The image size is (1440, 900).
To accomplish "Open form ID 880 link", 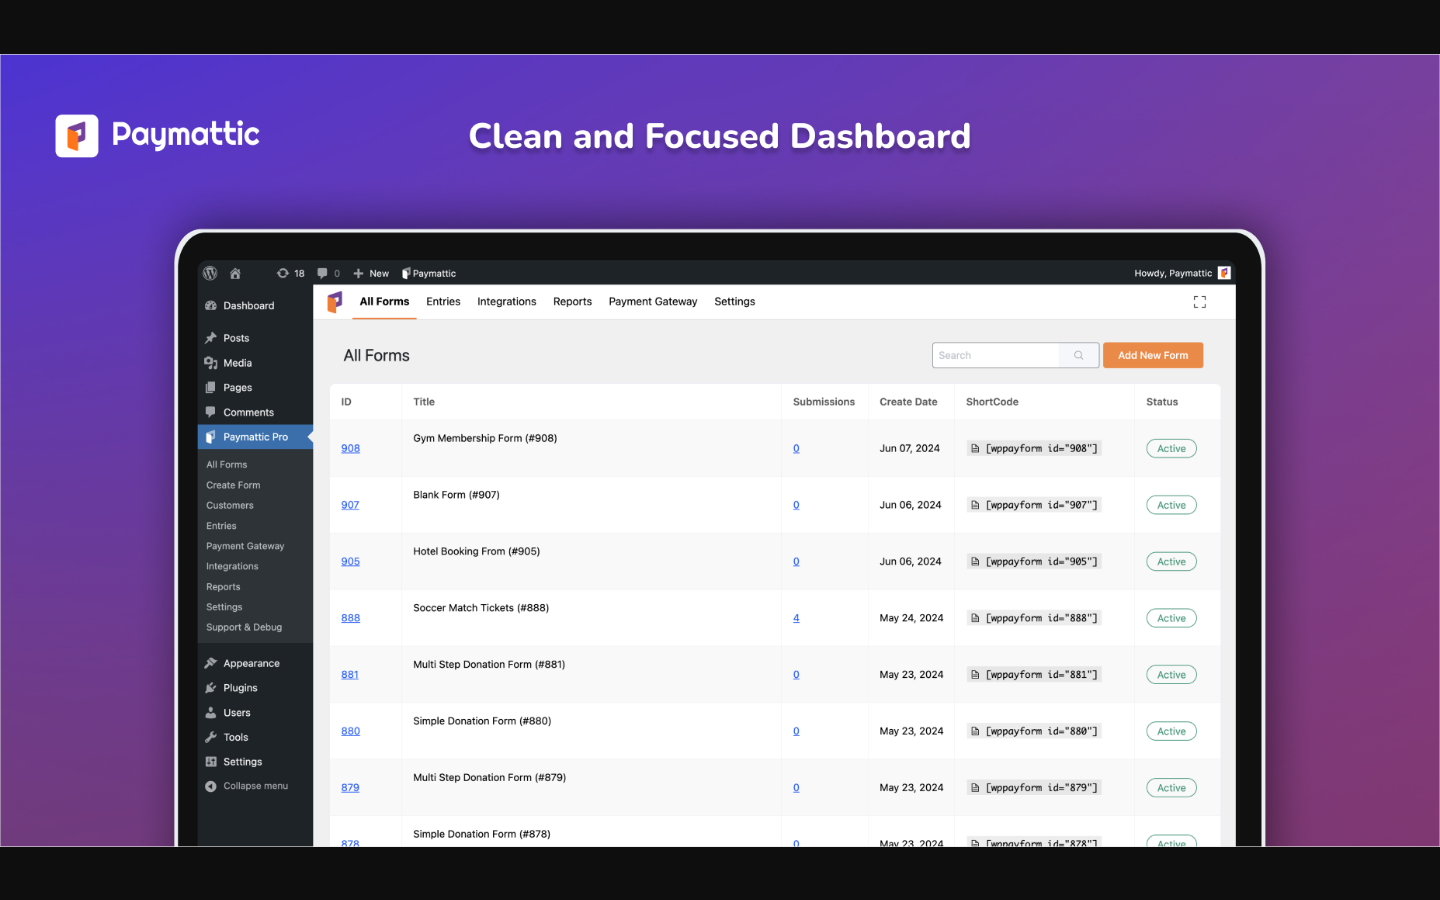I will tap(350, 731).
